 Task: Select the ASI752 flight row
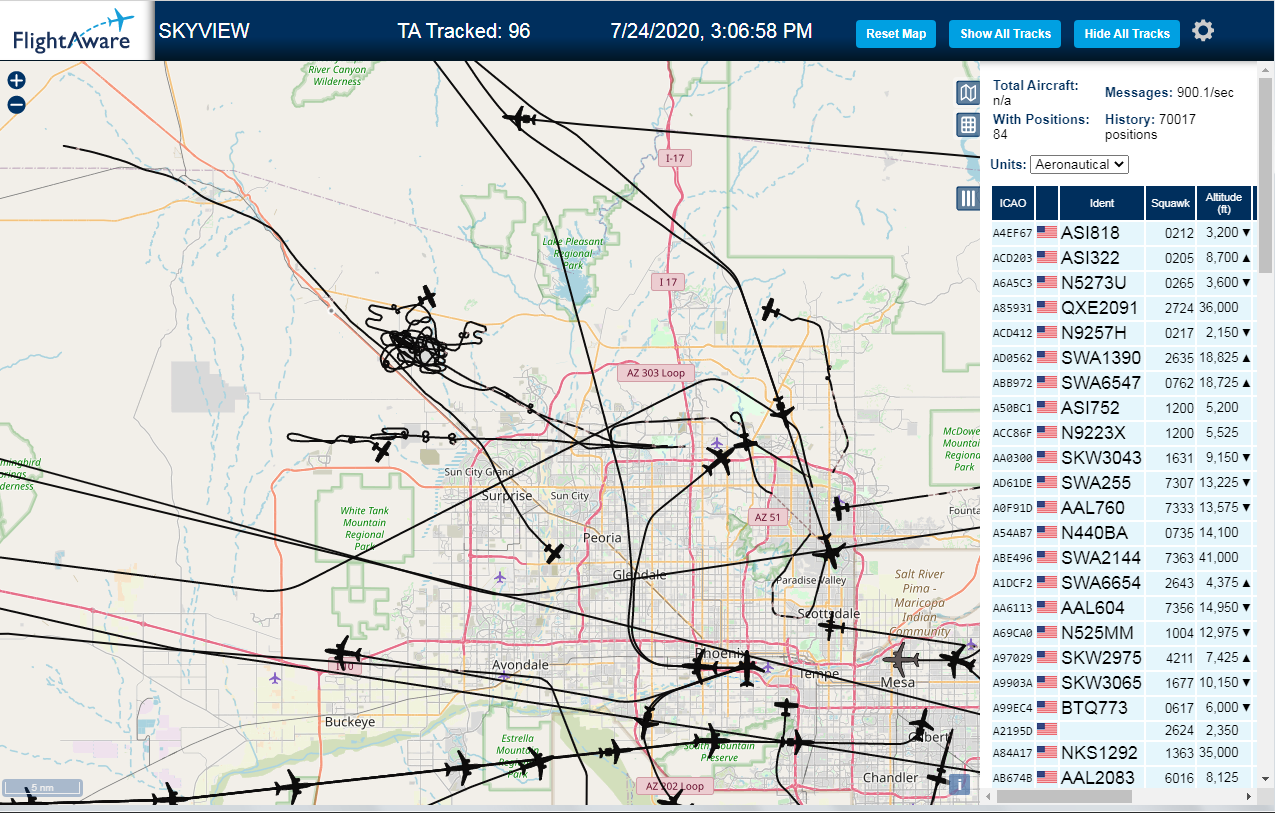pyautogui.click(x=1122, y=407)
